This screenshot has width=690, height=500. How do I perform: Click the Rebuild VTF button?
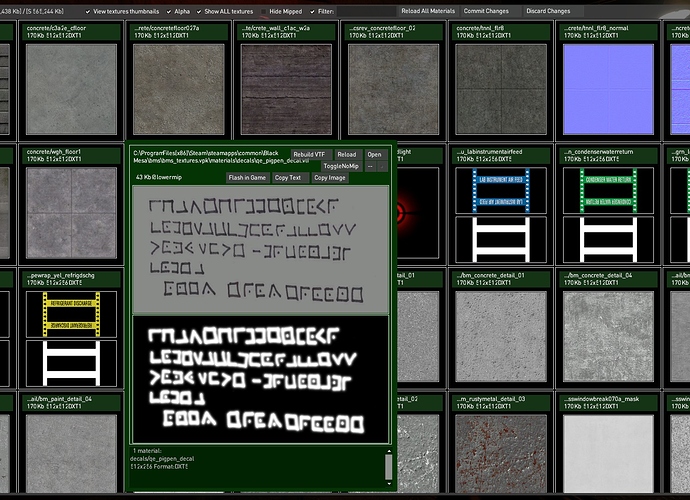coord(309,155)
